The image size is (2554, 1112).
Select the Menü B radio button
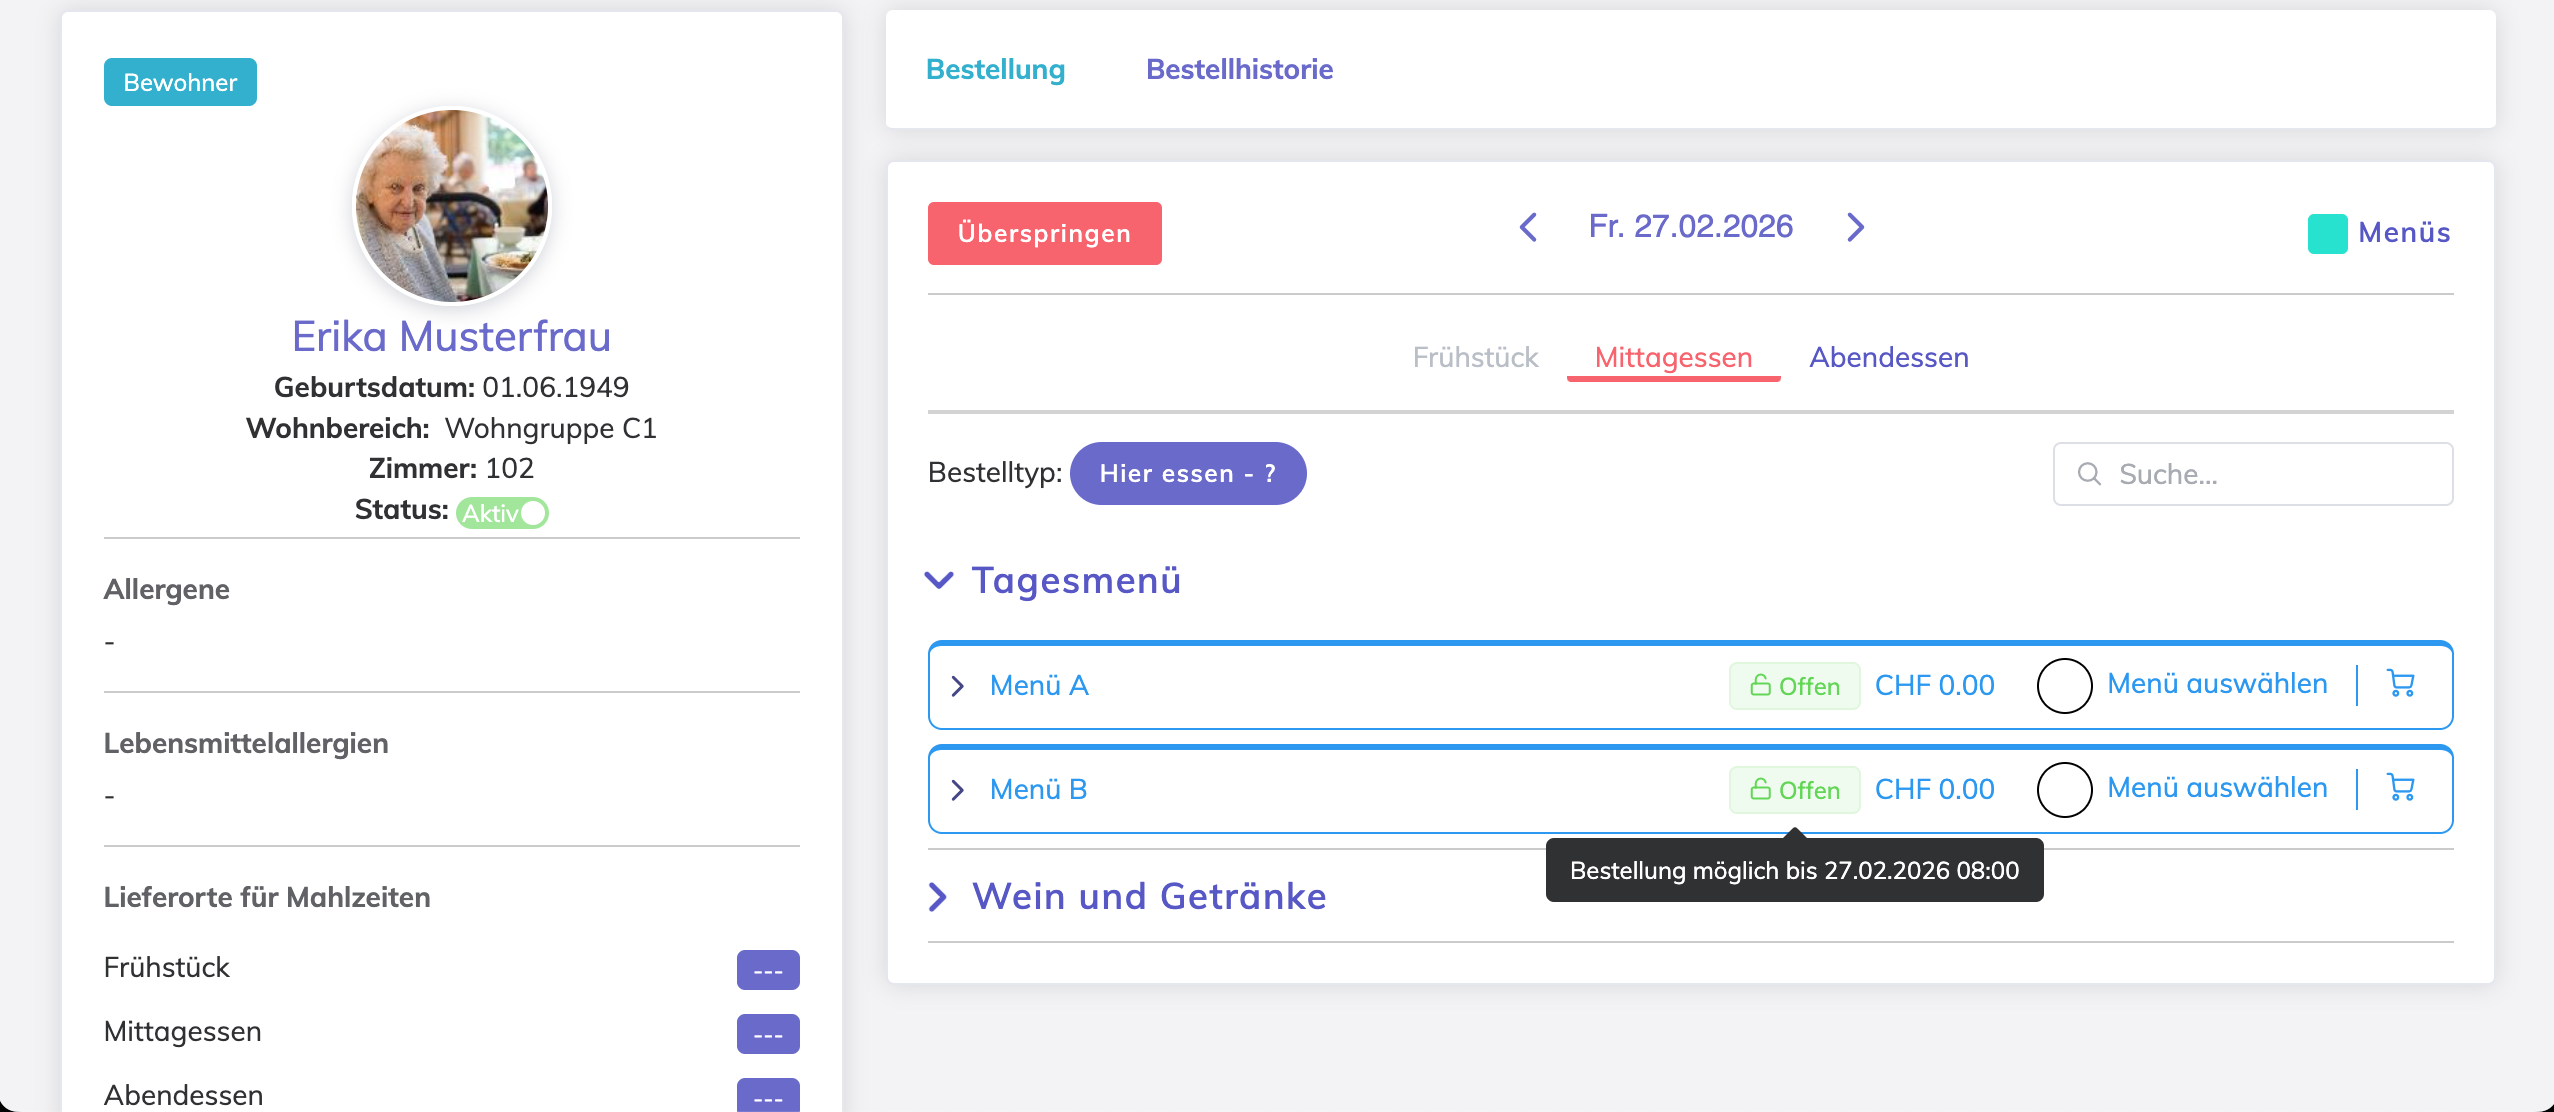click(2064, 790)
